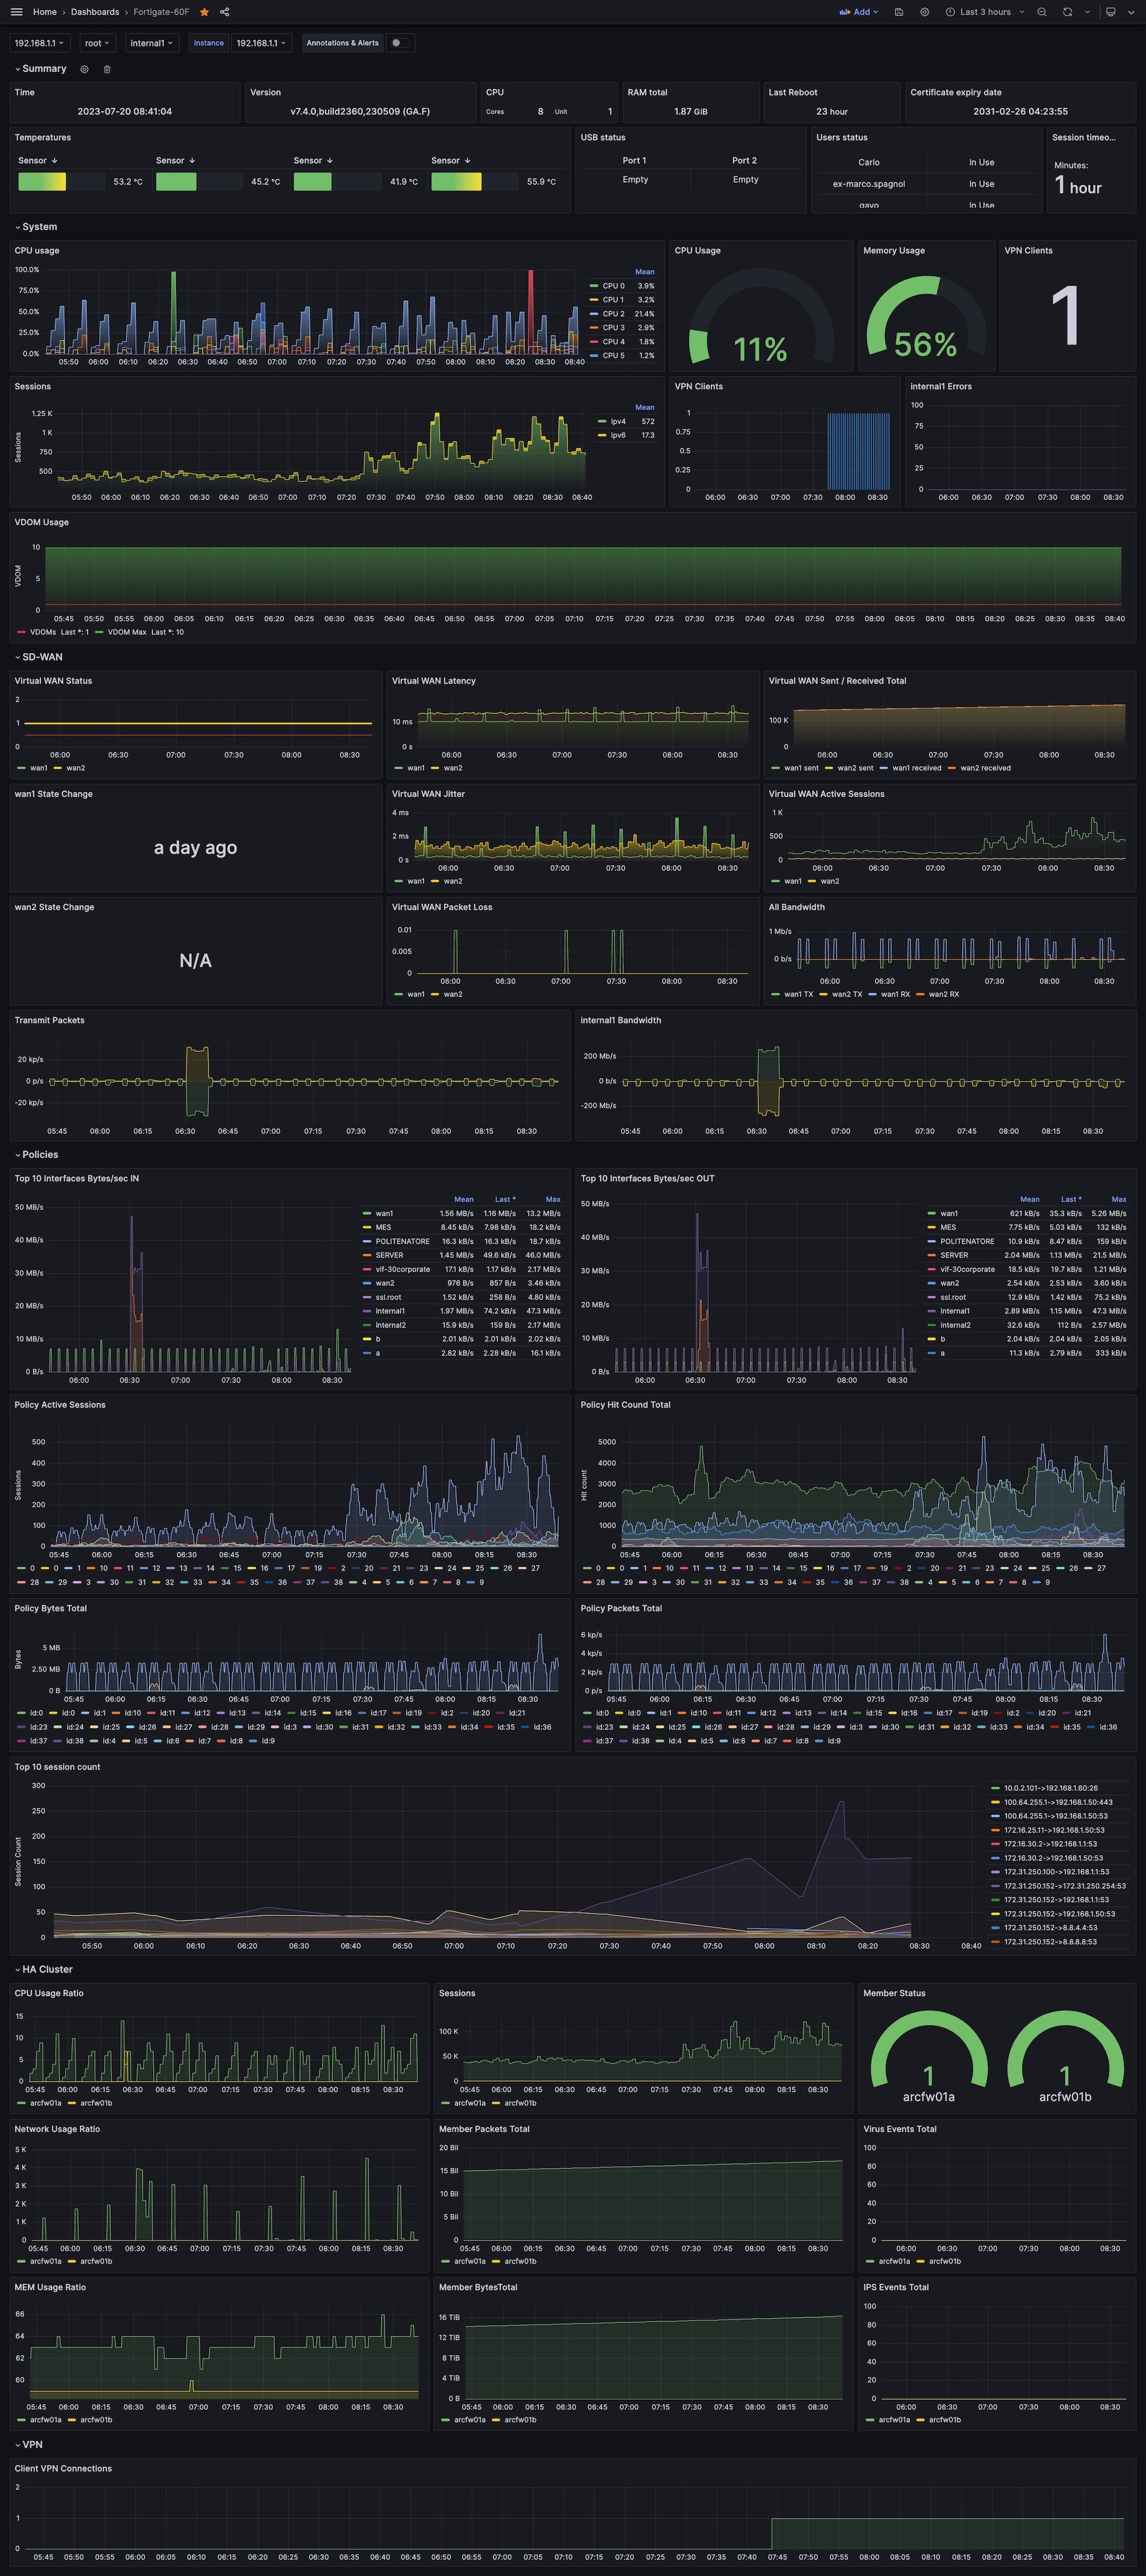Viewport: 1146px width, 2576px height.
Task: Toggle ipv4 series in Sessions legend
Action: 618,421
